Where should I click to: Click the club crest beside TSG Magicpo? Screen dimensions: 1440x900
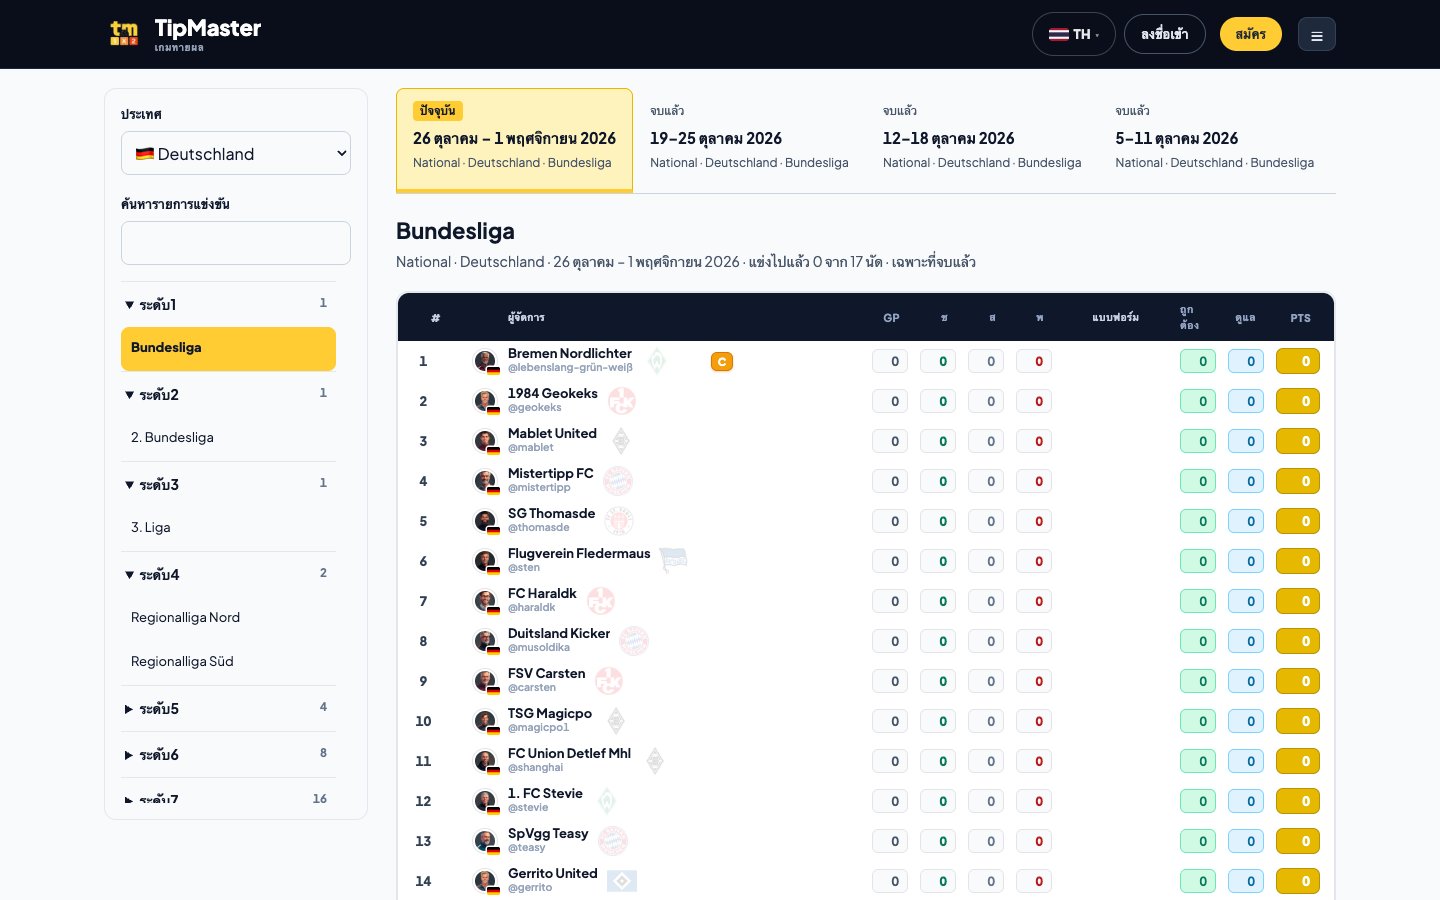click(x=616, y=721)
